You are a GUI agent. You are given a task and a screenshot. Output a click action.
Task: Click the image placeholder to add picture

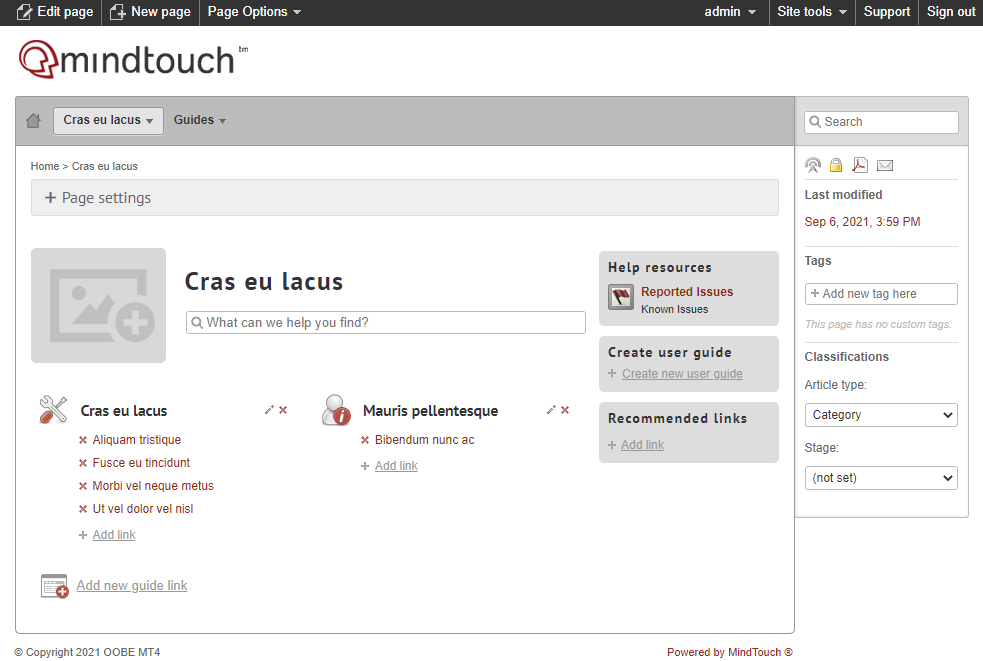(98, 305)
